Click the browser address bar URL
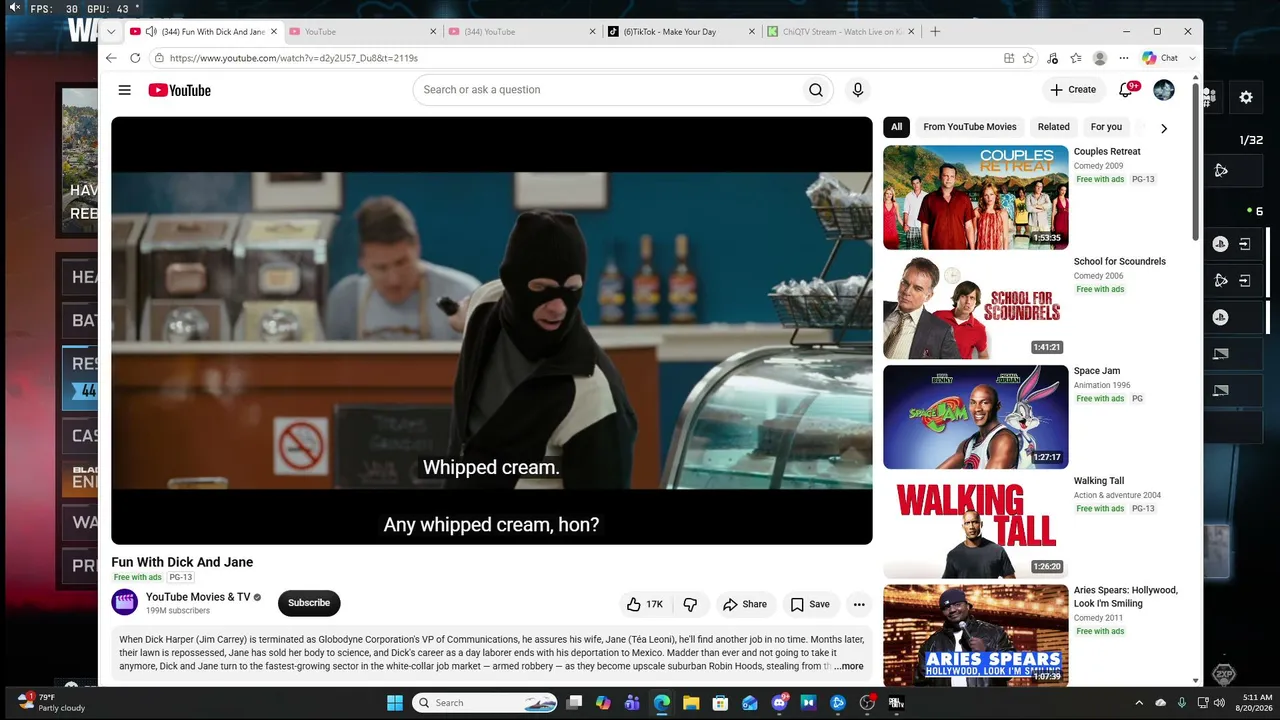 click(294, 58)
